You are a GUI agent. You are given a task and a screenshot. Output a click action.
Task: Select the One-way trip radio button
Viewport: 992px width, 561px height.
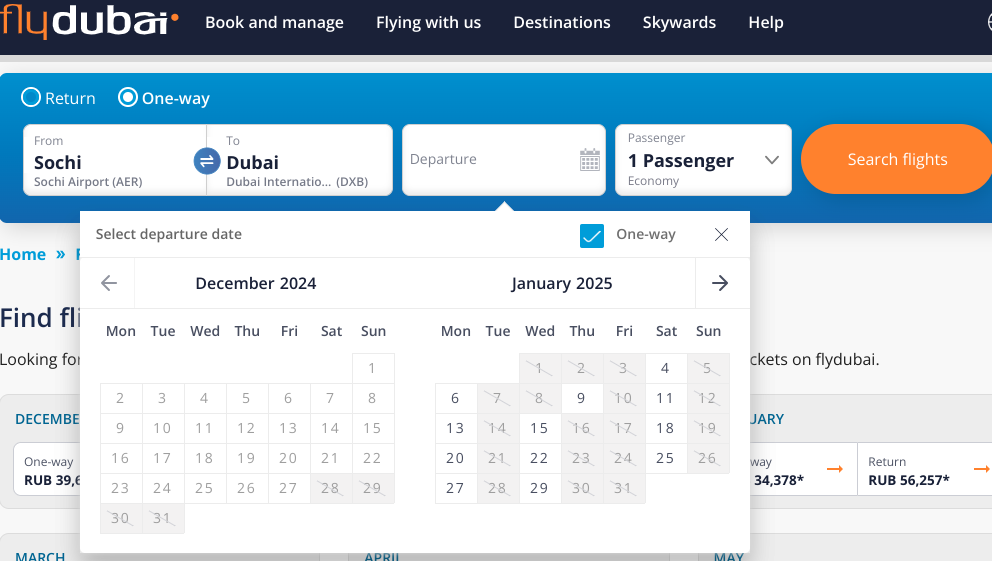click(128, 97)
